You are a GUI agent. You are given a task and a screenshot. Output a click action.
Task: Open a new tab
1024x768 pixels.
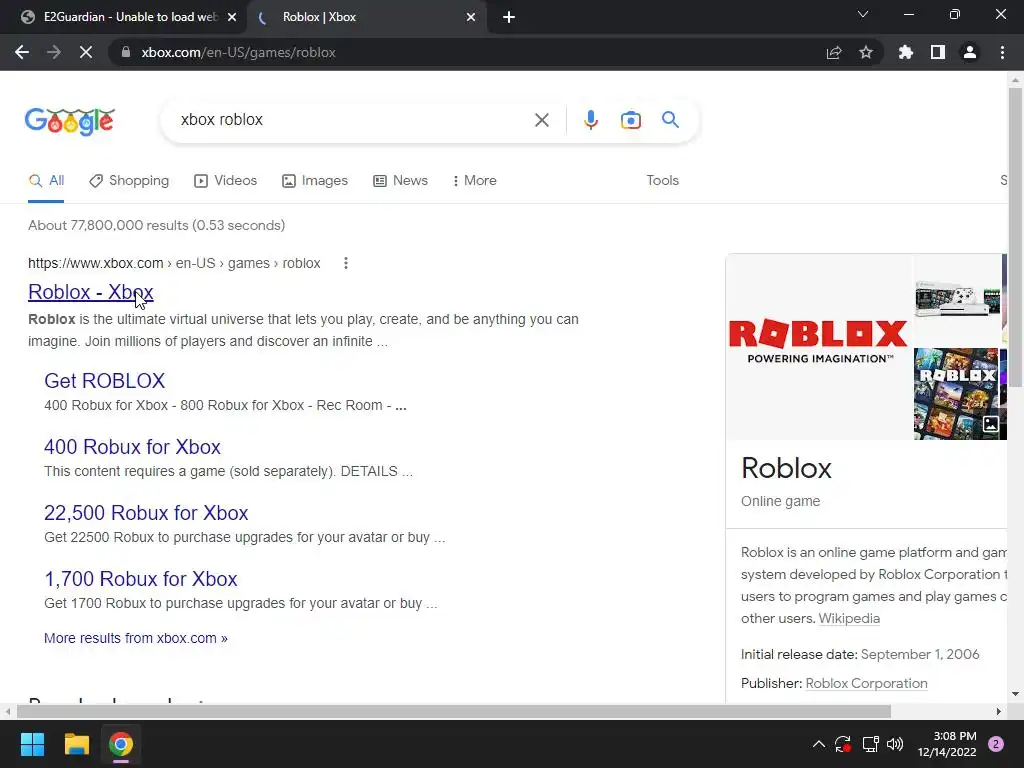(509, 17)
